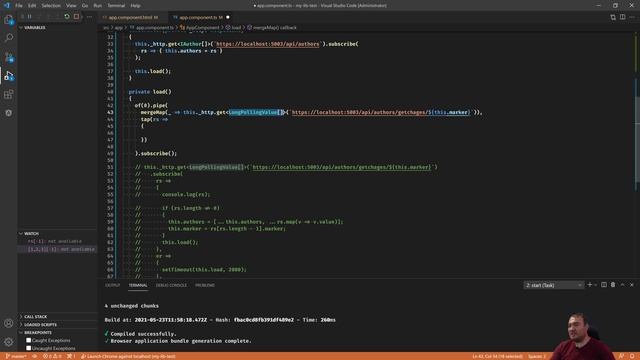Open the Explorer view in activity bar
This screenshot has width=640, height=360.
pos(9,20)
